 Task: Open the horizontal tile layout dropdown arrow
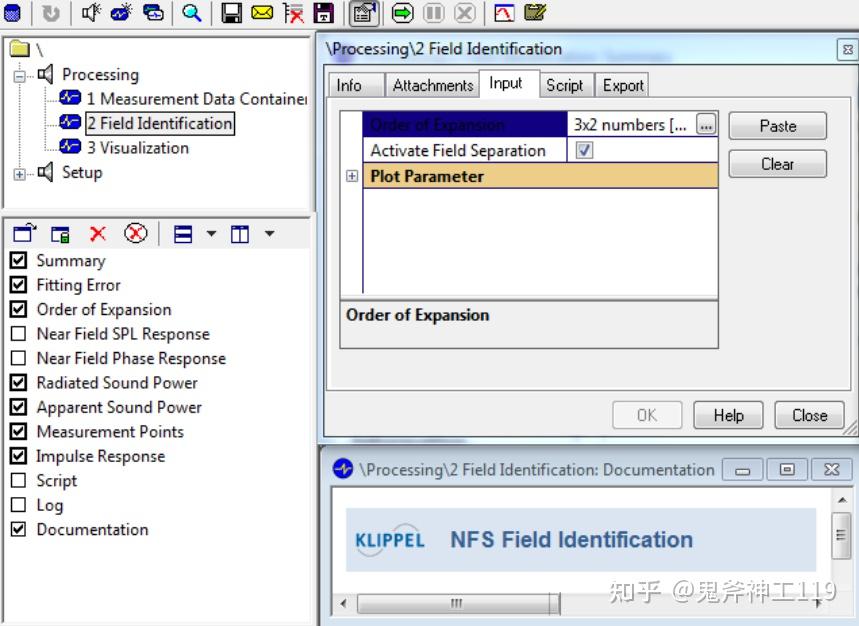point(211,234)
